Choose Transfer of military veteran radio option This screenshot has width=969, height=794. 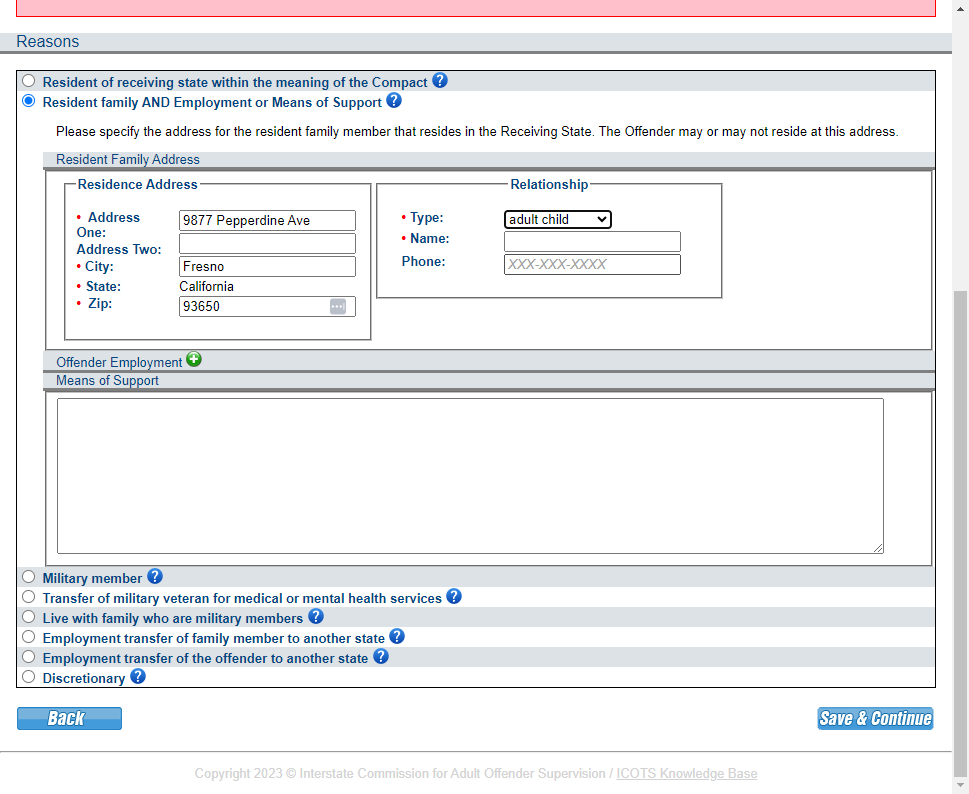click(x=28, y=596)
